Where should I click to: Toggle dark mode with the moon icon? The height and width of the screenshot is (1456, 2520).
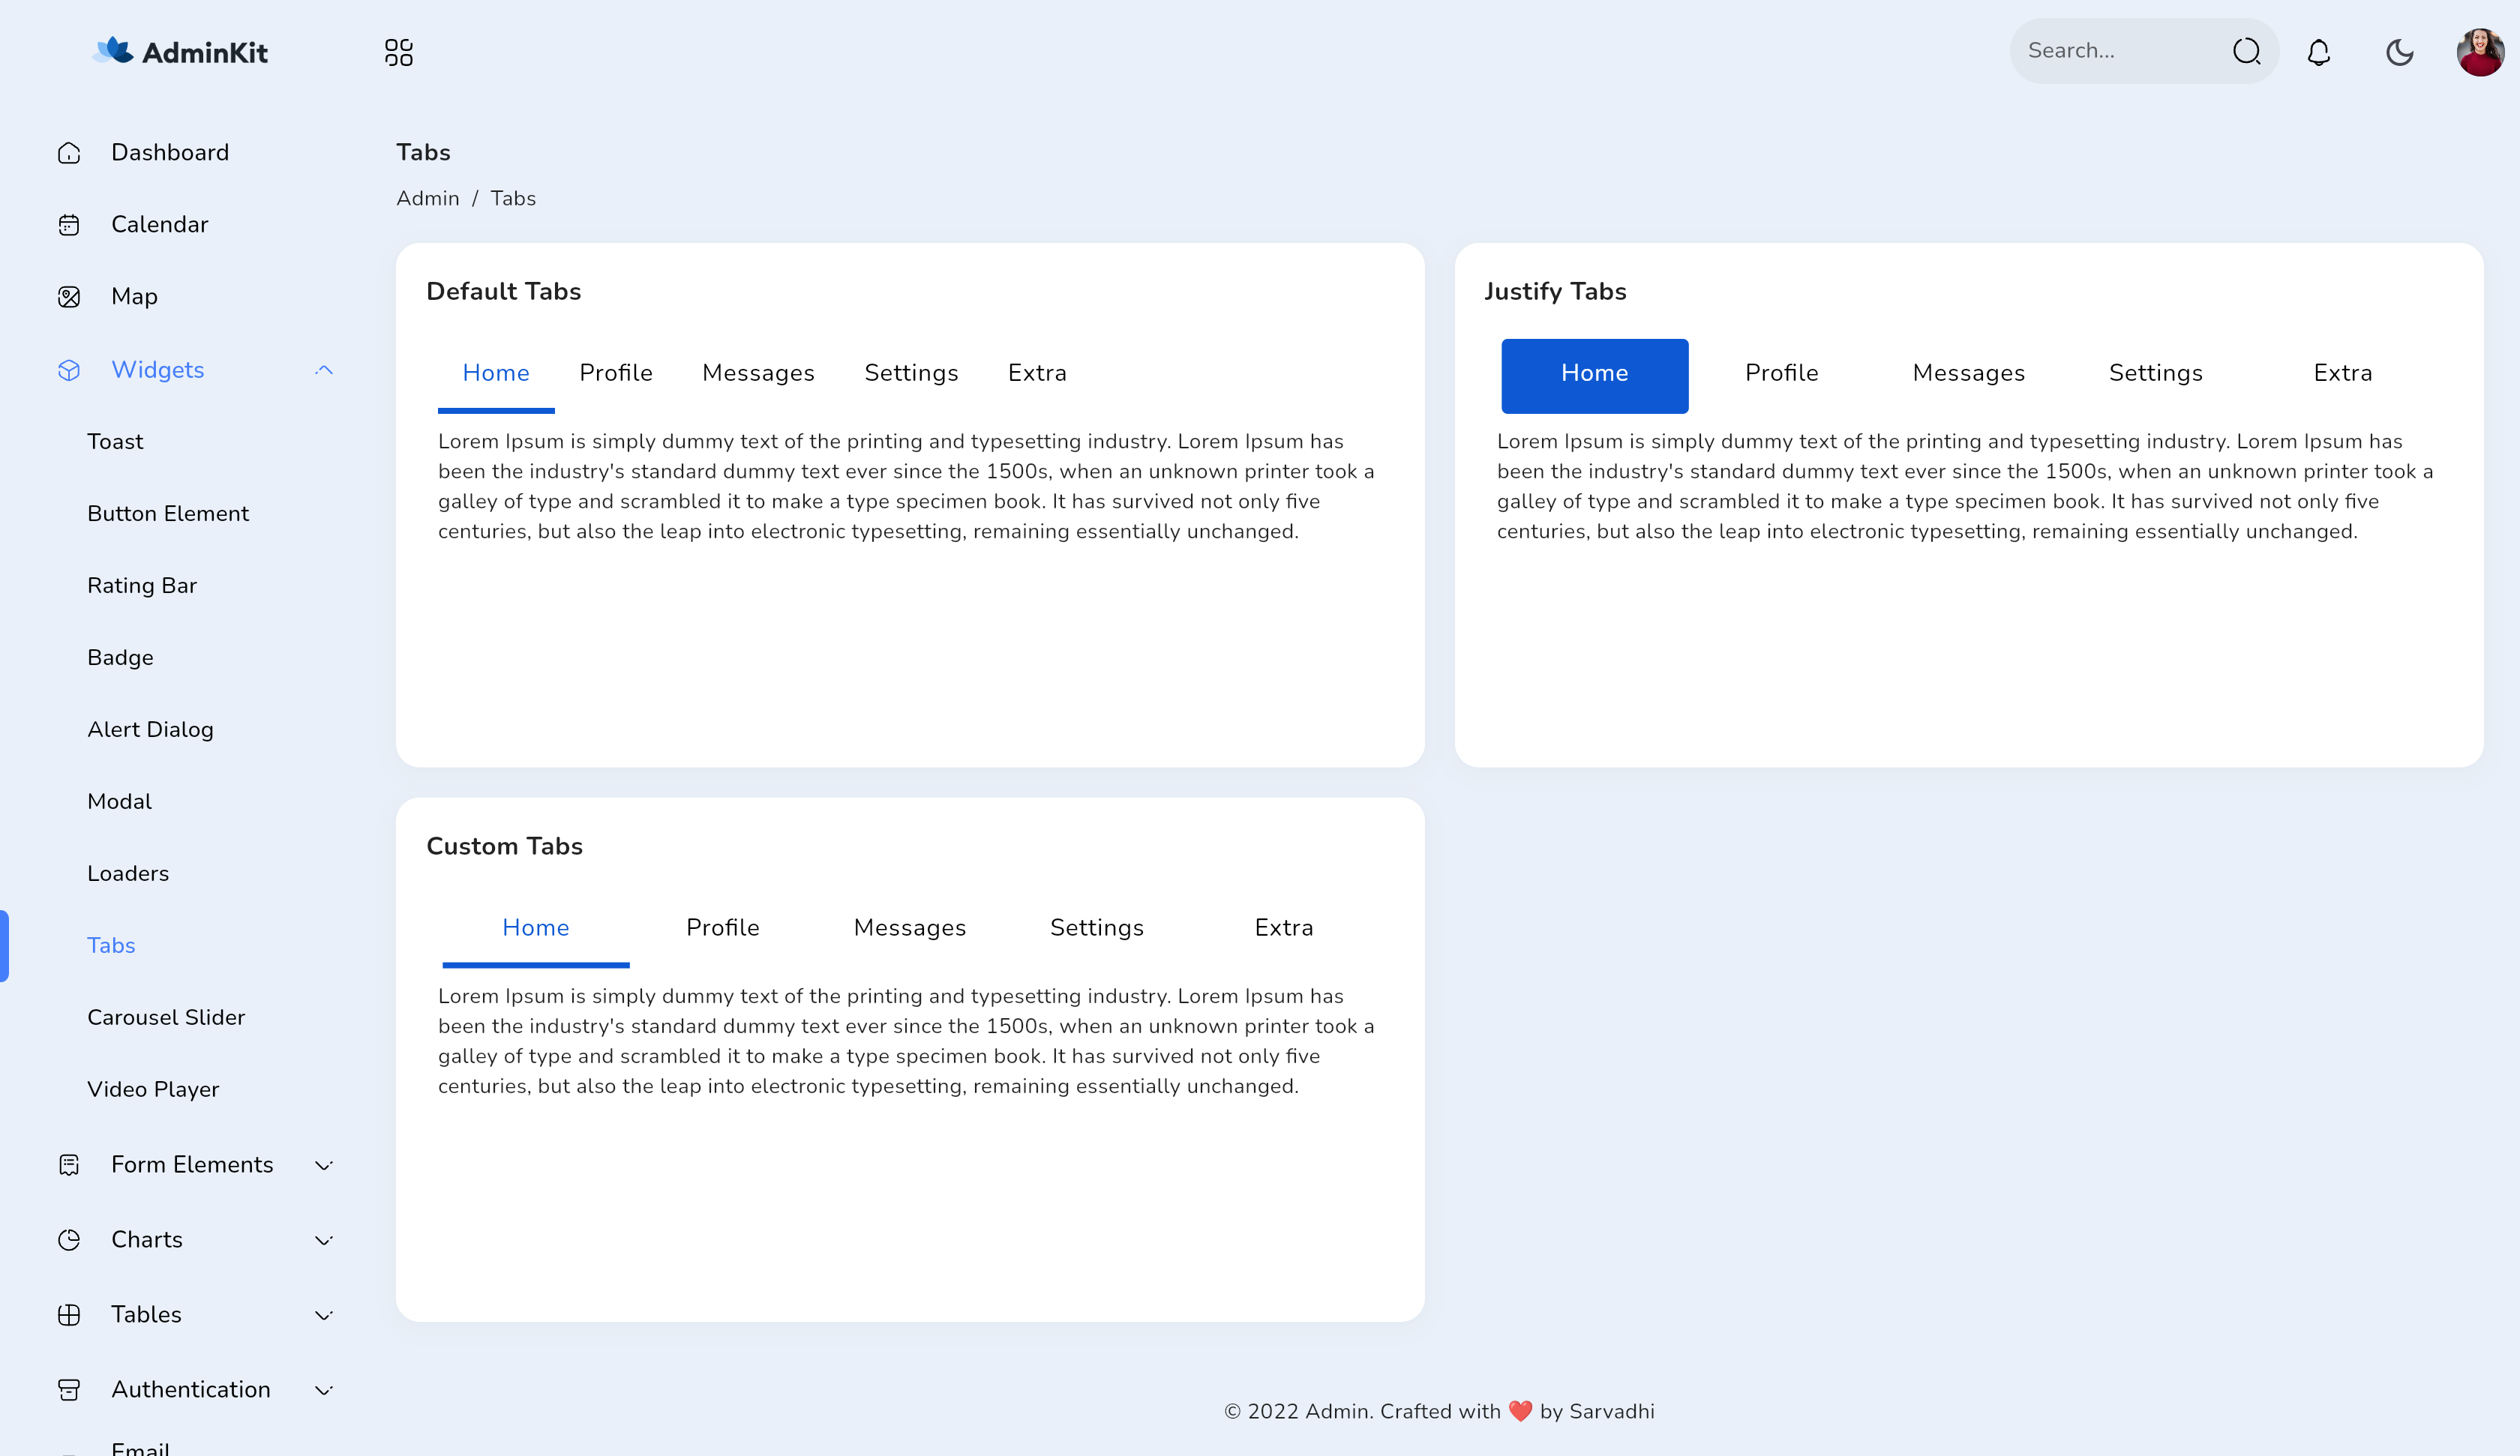point(2400,51)
